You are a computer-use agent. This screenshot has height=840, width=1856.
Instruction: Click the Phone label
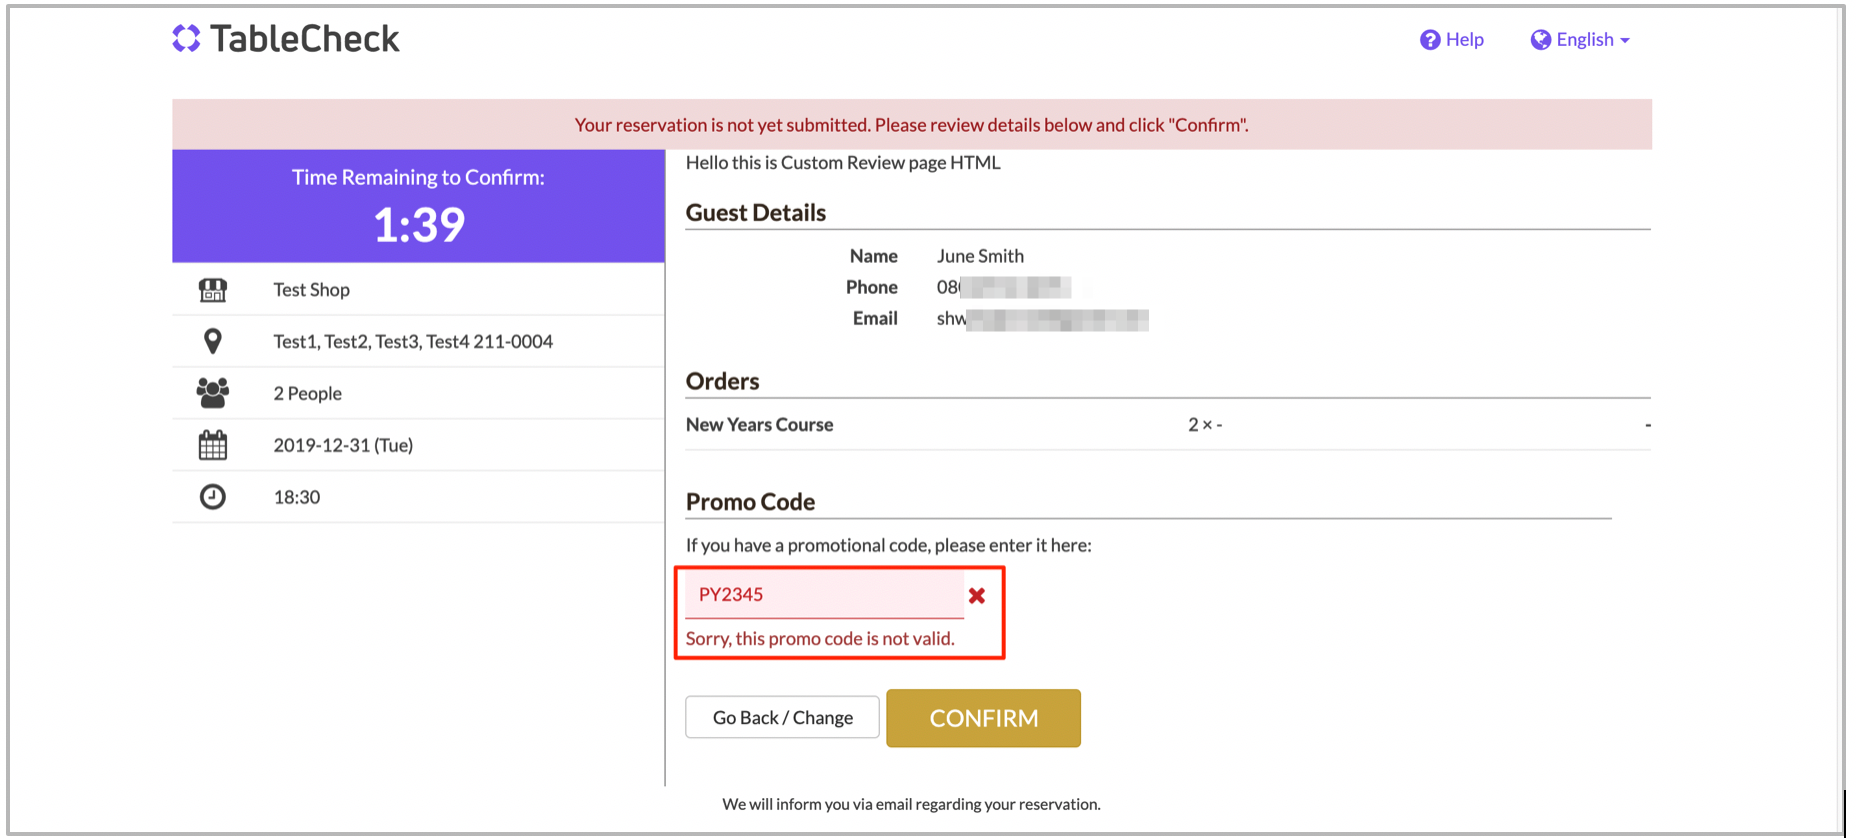[x=872, y=288]
